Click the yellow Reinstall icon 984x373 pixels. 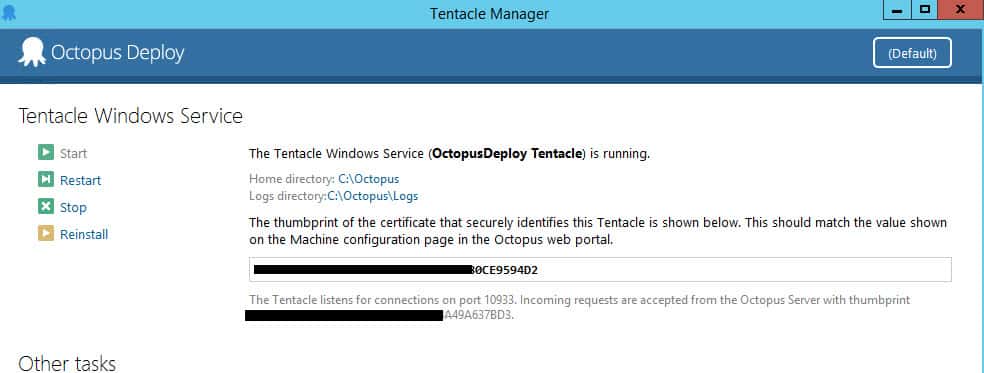click(46, 234)
